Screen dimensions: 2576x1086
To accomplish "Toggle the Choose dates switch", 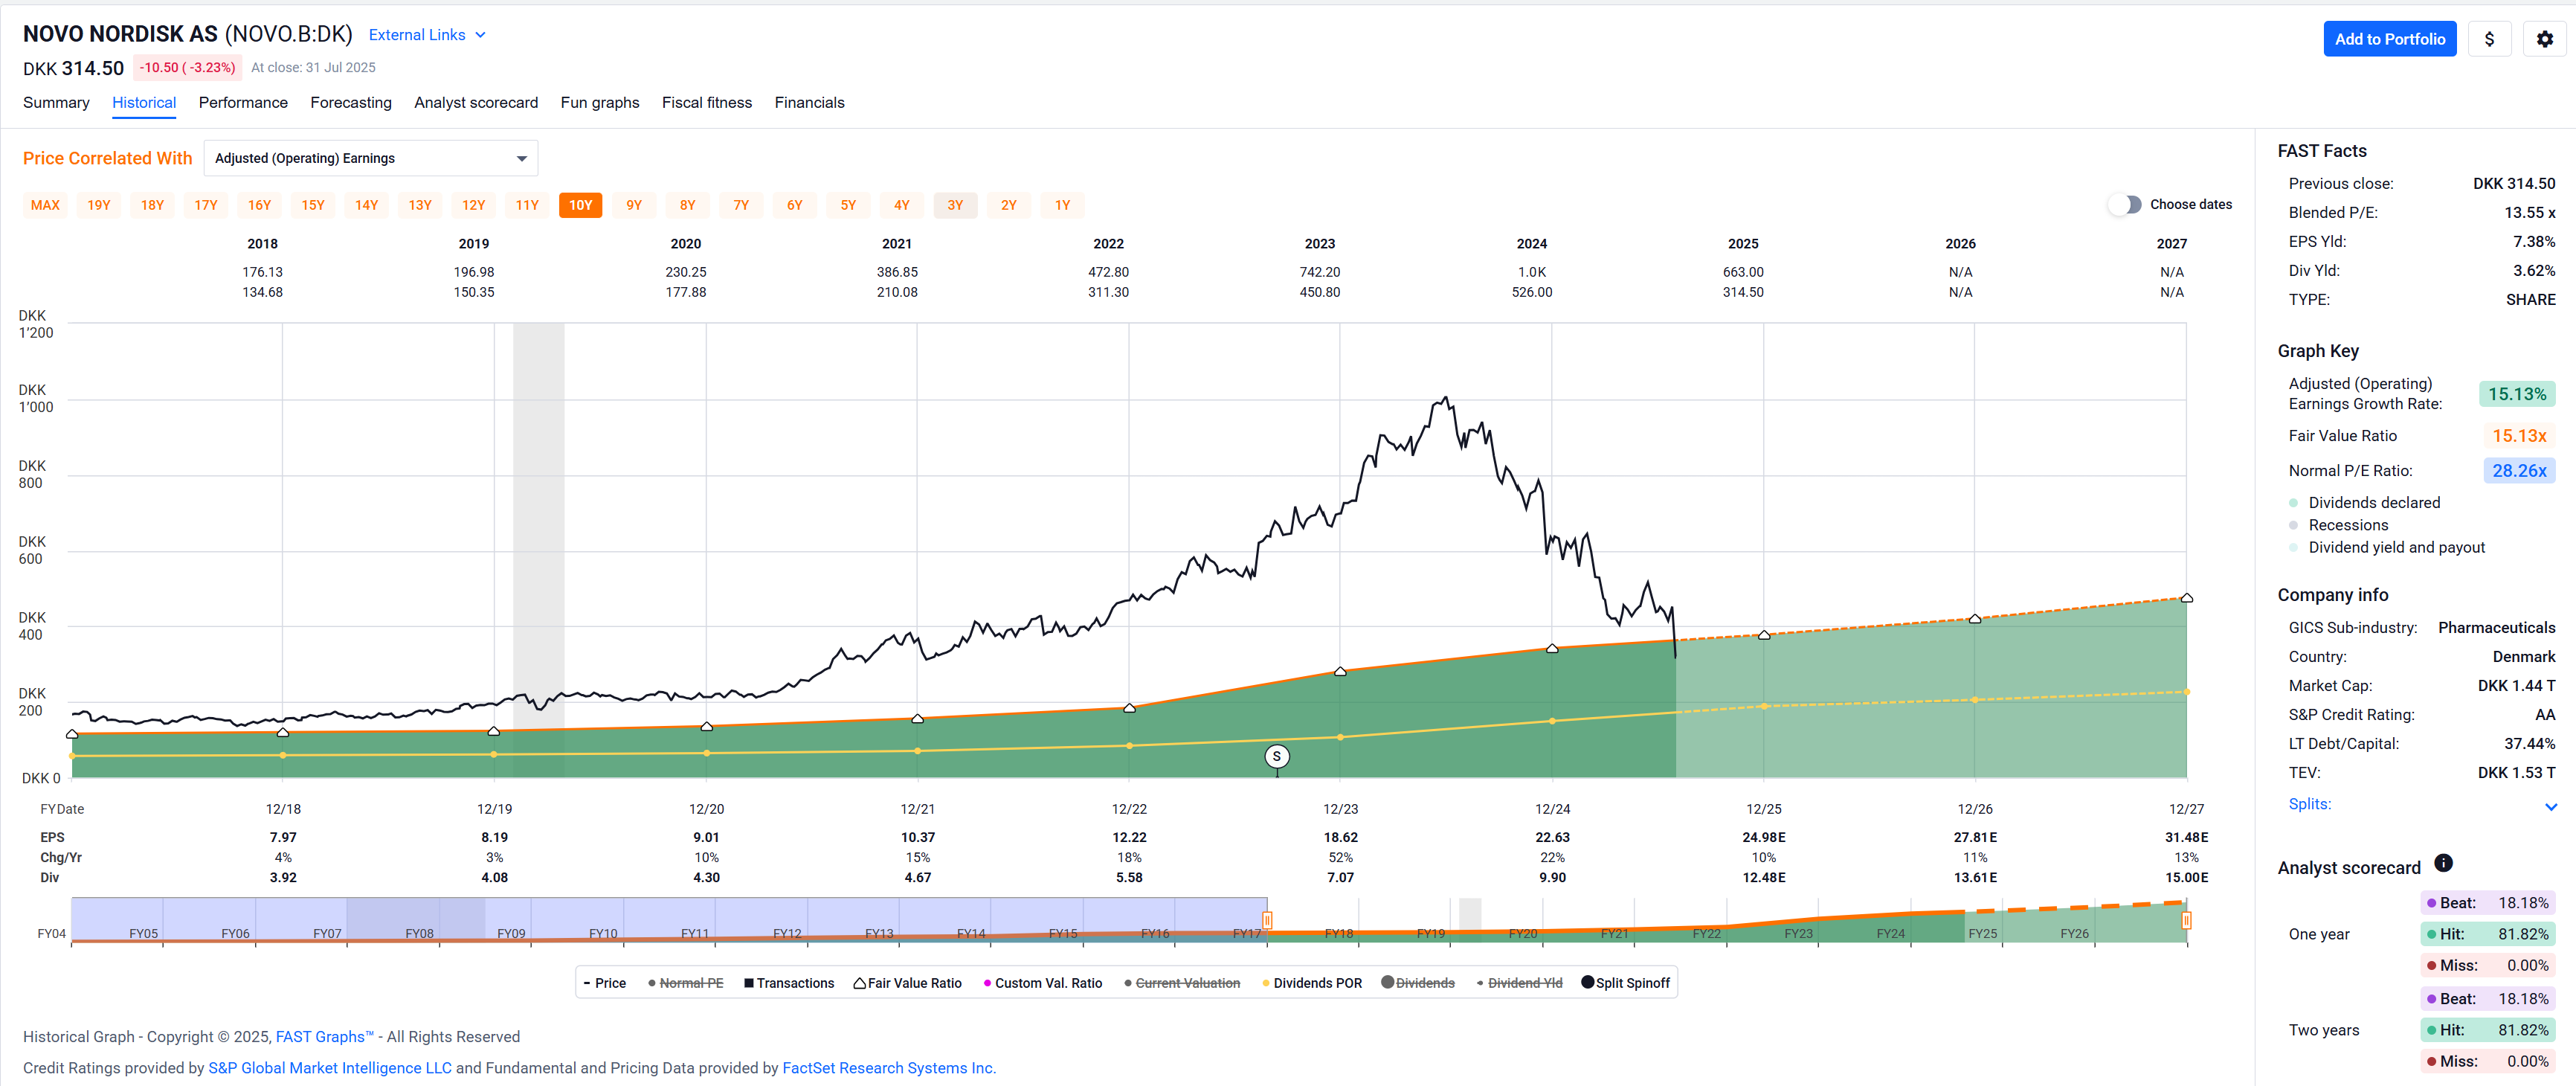I will pyautogui.click(x=2124, y=204).
